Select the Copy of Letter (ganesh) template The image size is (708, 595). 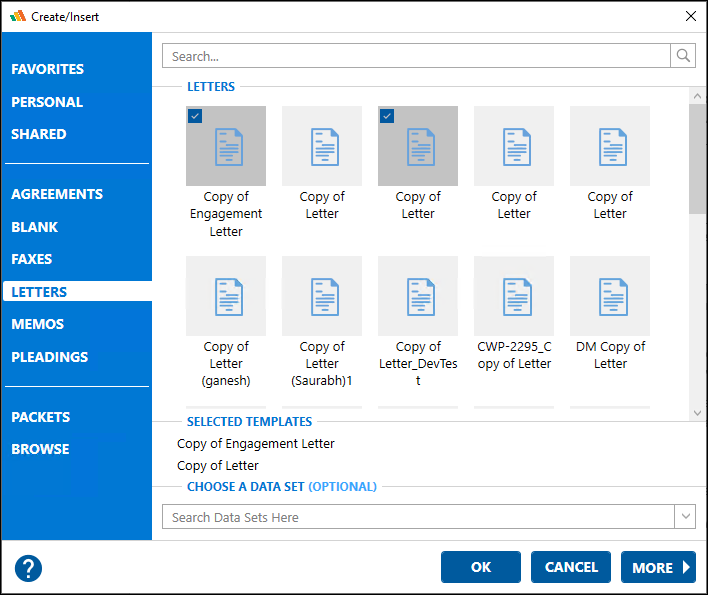(226, 321)
